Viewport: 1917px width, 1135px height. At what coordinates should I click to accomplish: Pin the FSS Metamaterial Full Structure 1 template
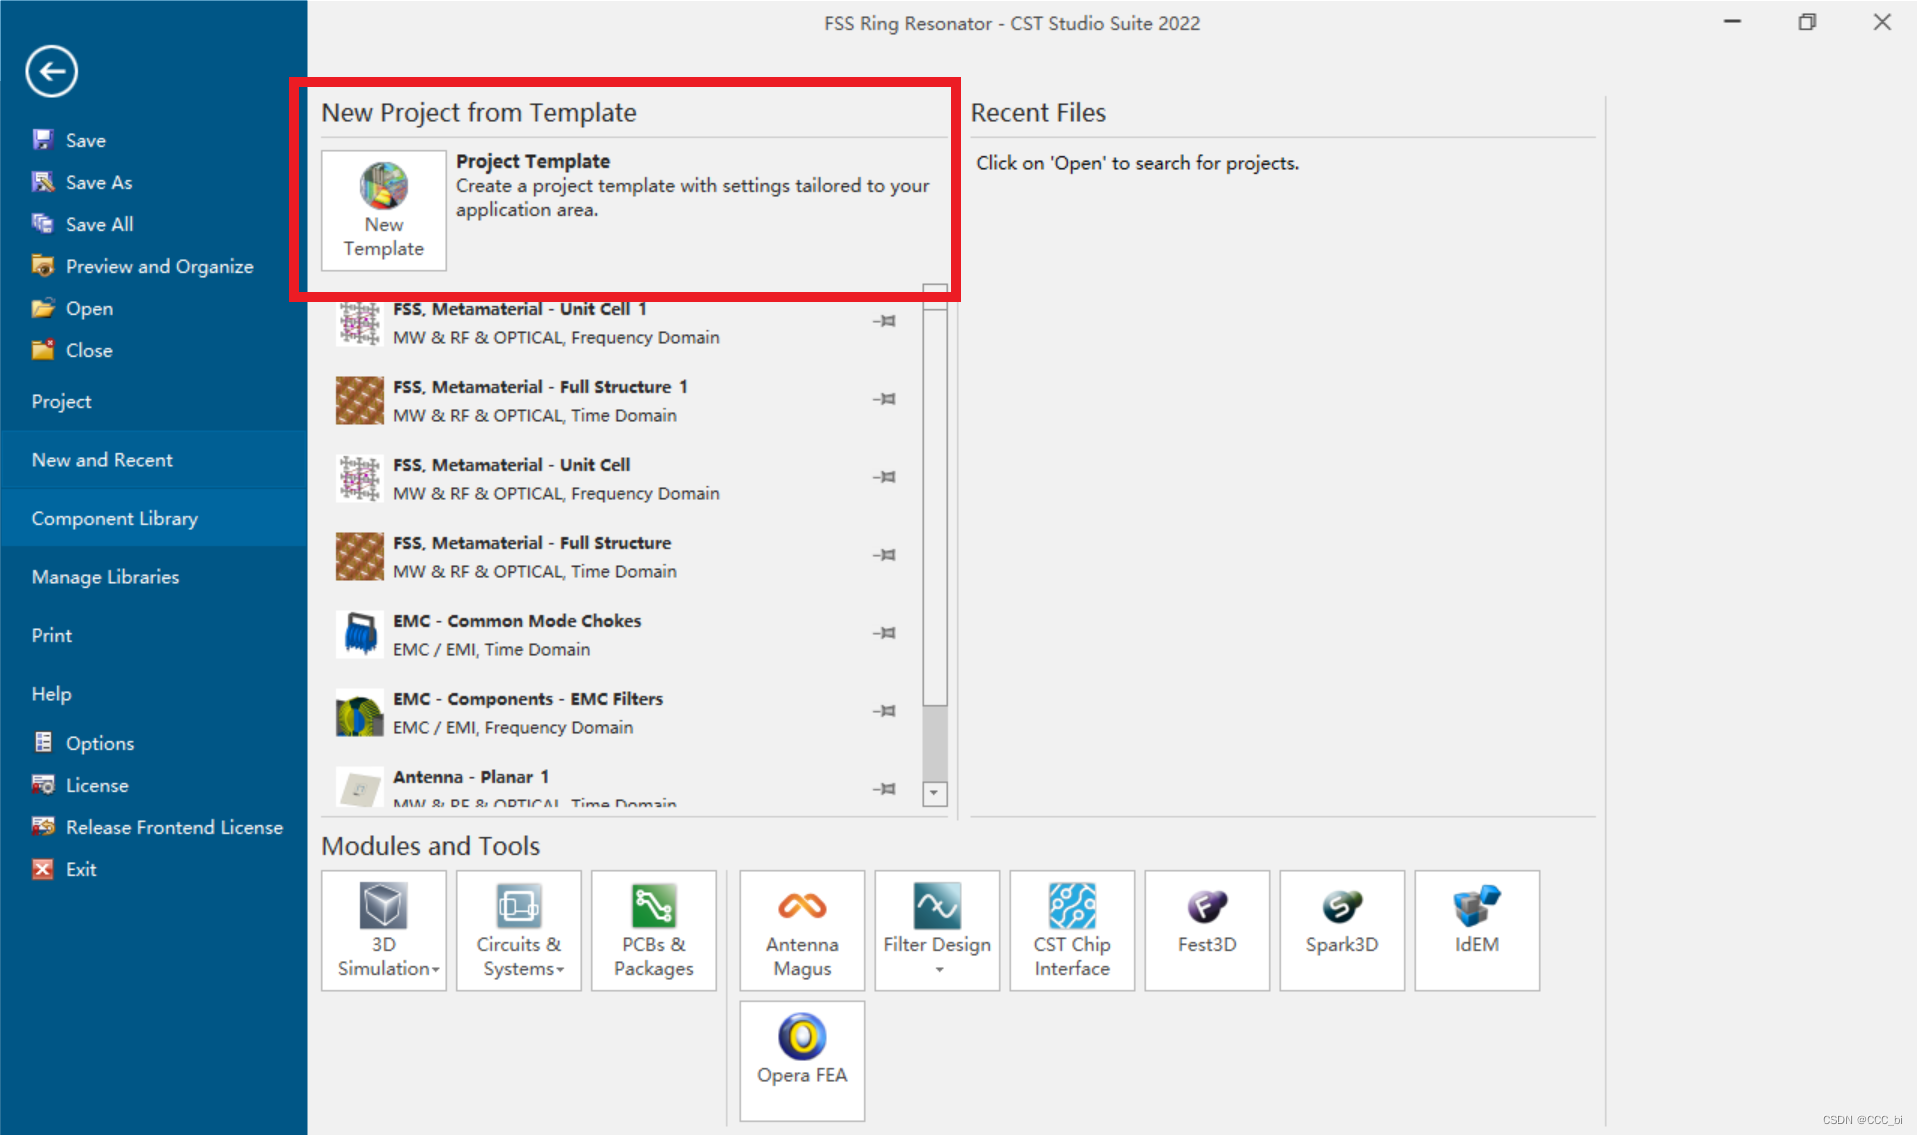tap(884, 399)
